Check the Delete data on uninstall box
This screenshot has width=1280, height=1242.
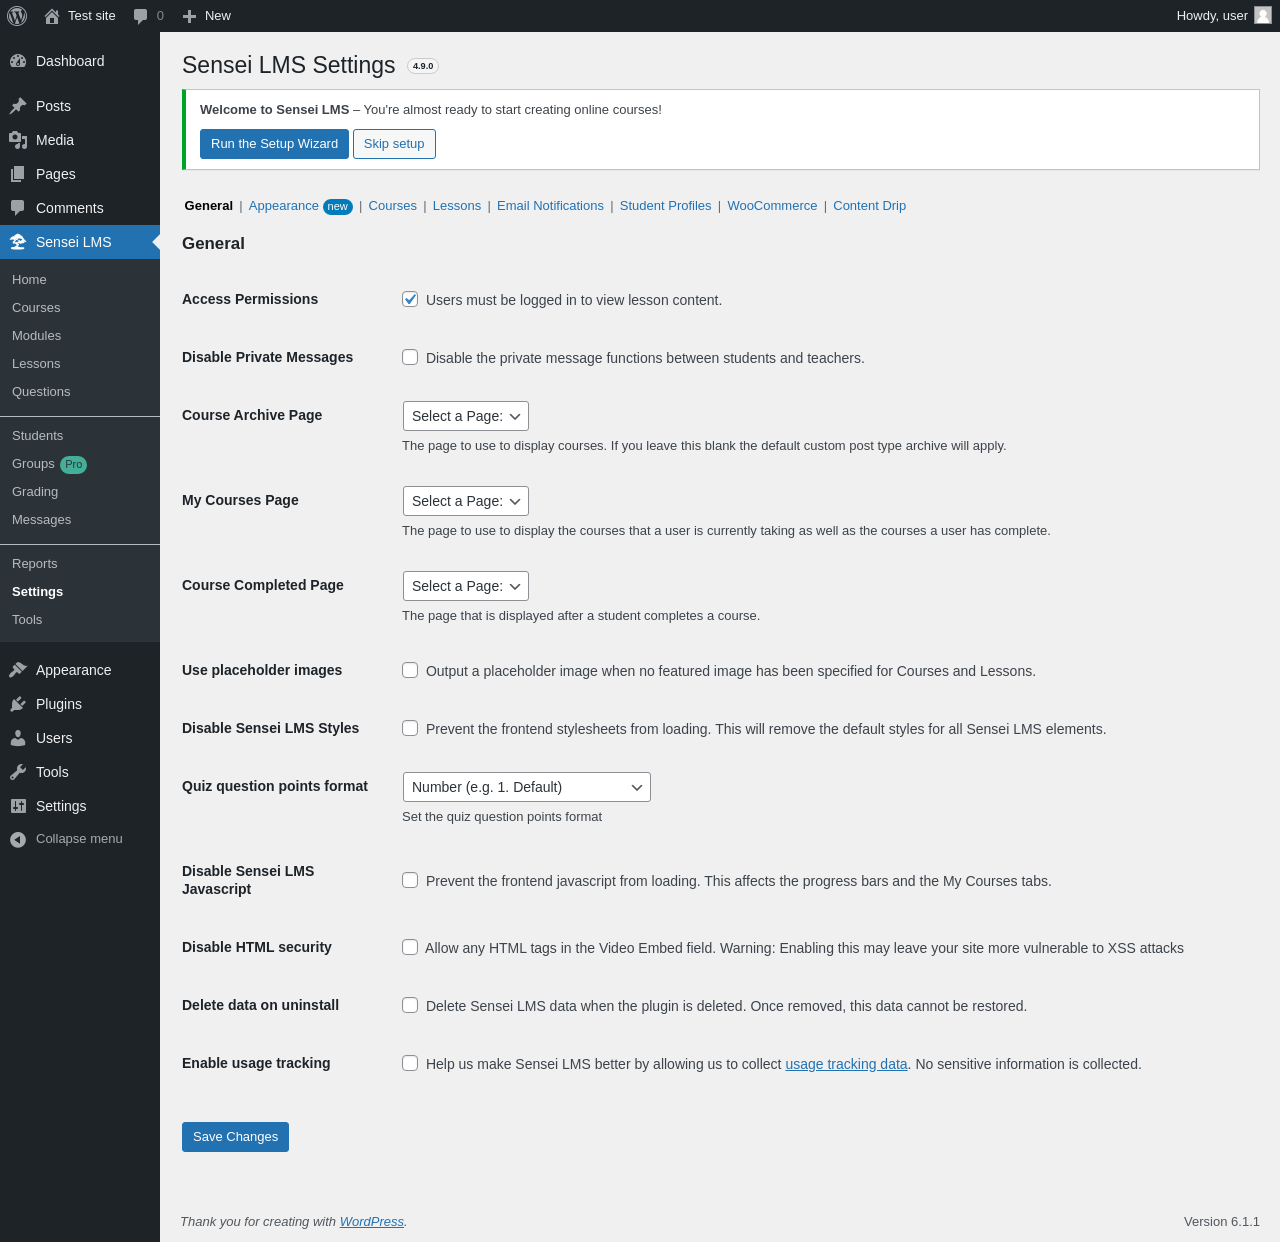point(410,1005)
